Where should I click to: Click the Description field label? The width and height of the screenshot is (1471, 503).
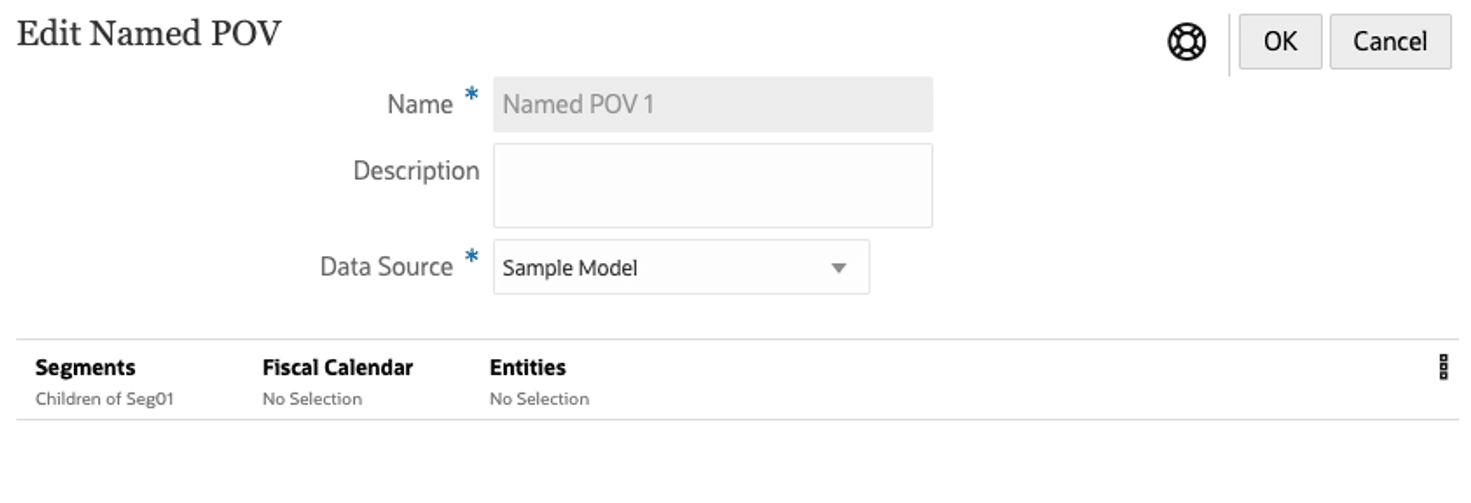coord(416,171)
